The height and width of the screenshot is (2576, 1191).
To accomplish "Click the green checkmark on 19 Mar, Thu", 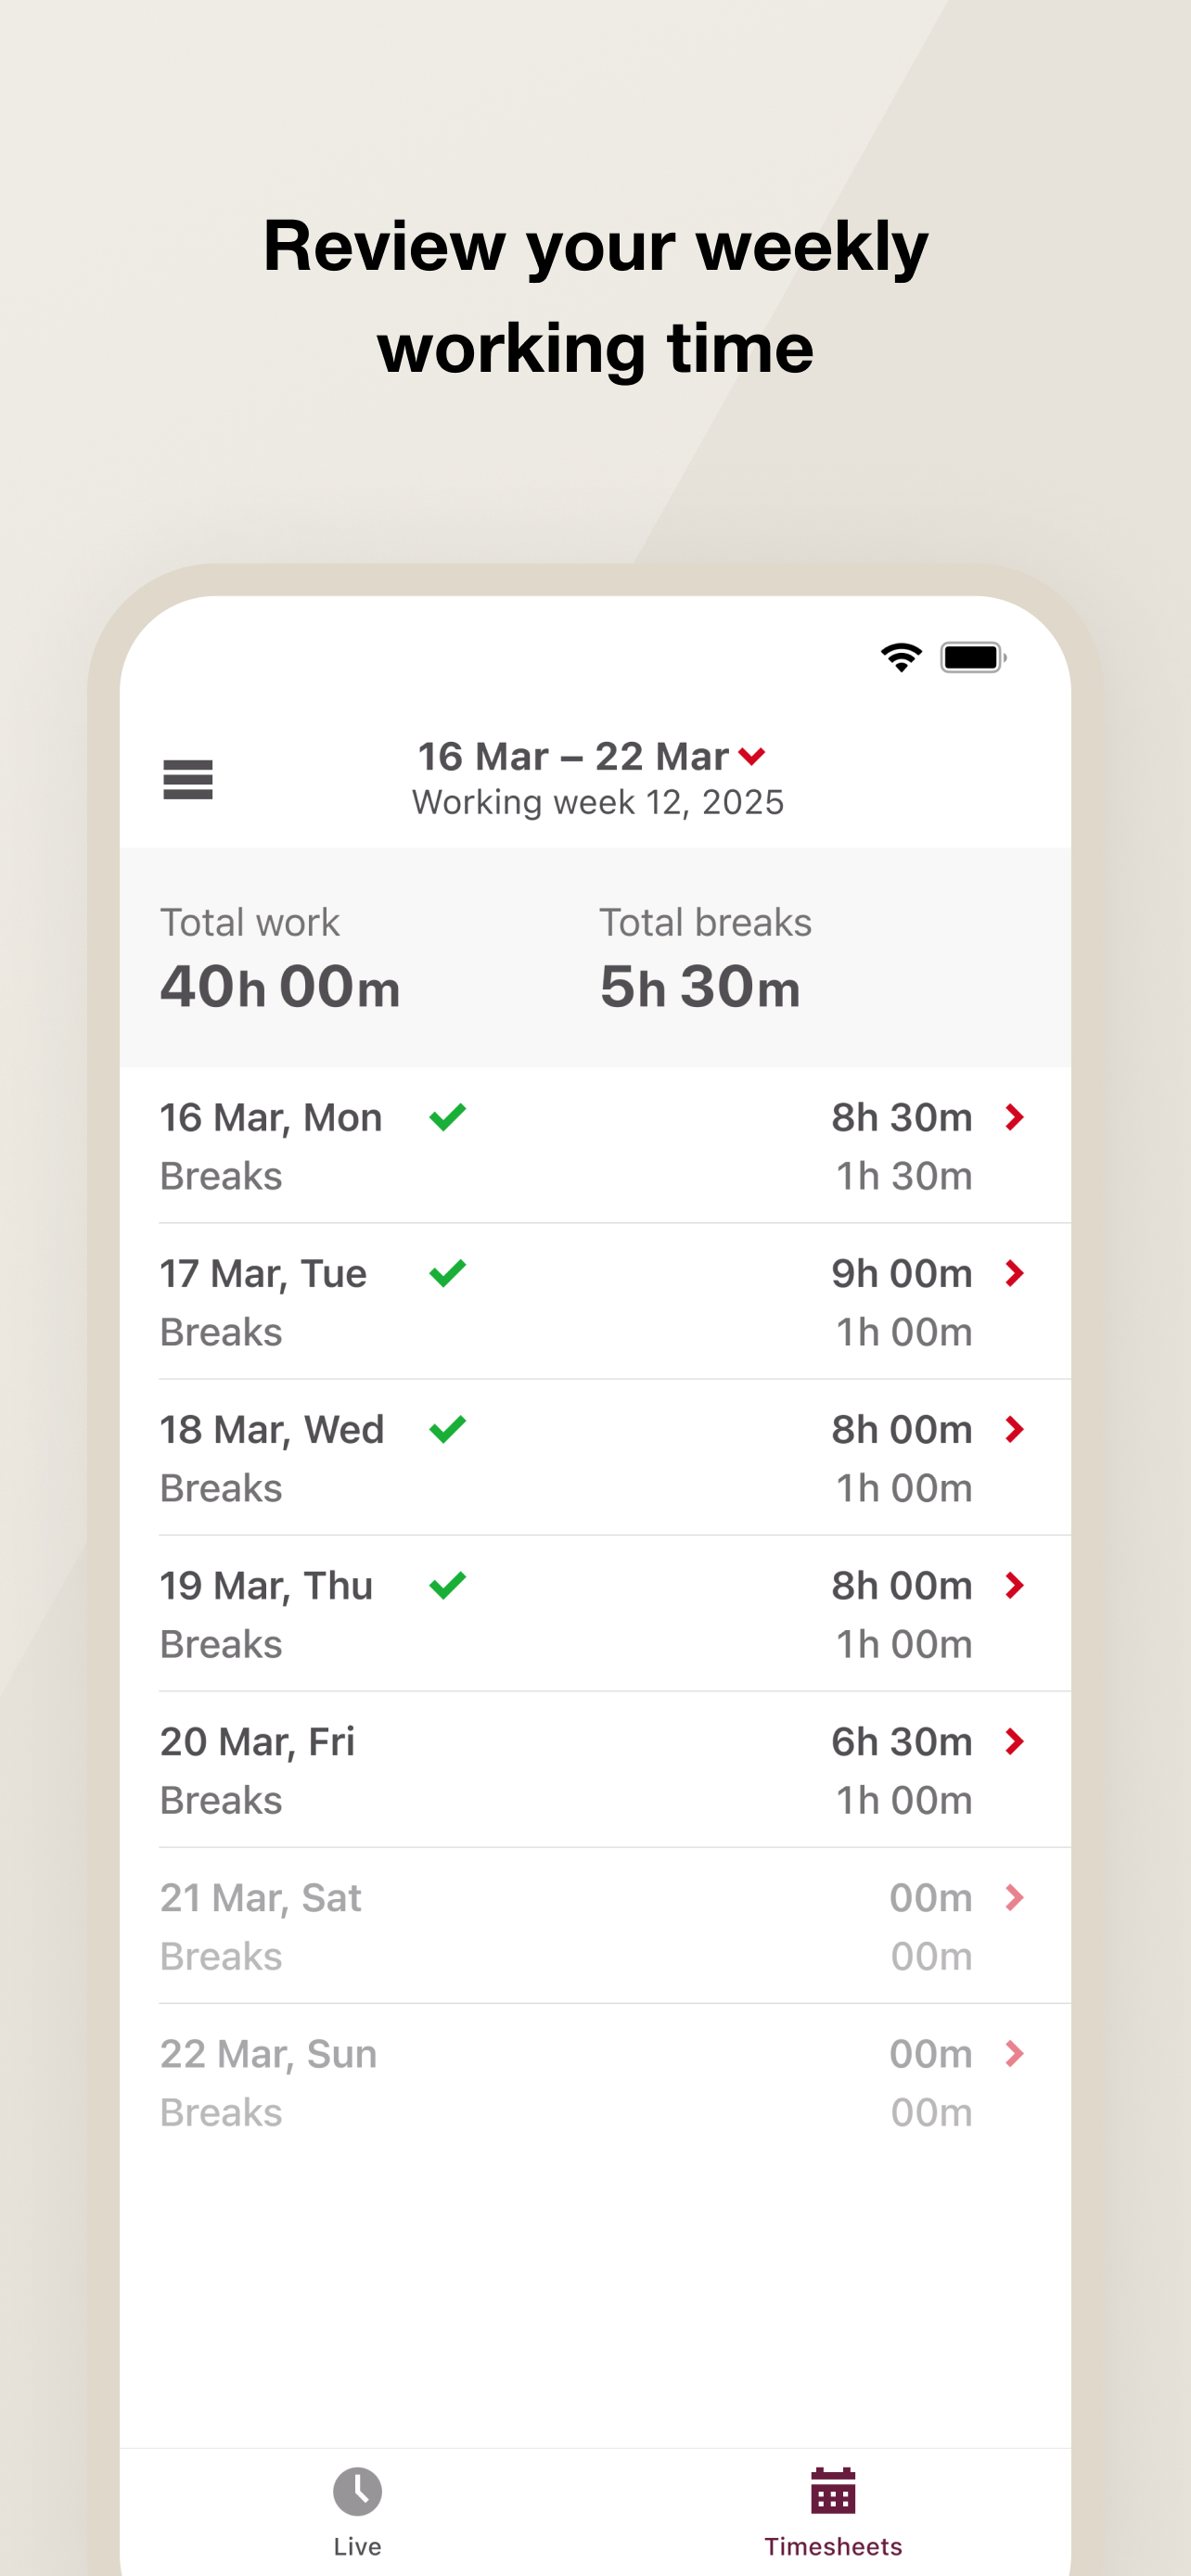I will 447,1584.
